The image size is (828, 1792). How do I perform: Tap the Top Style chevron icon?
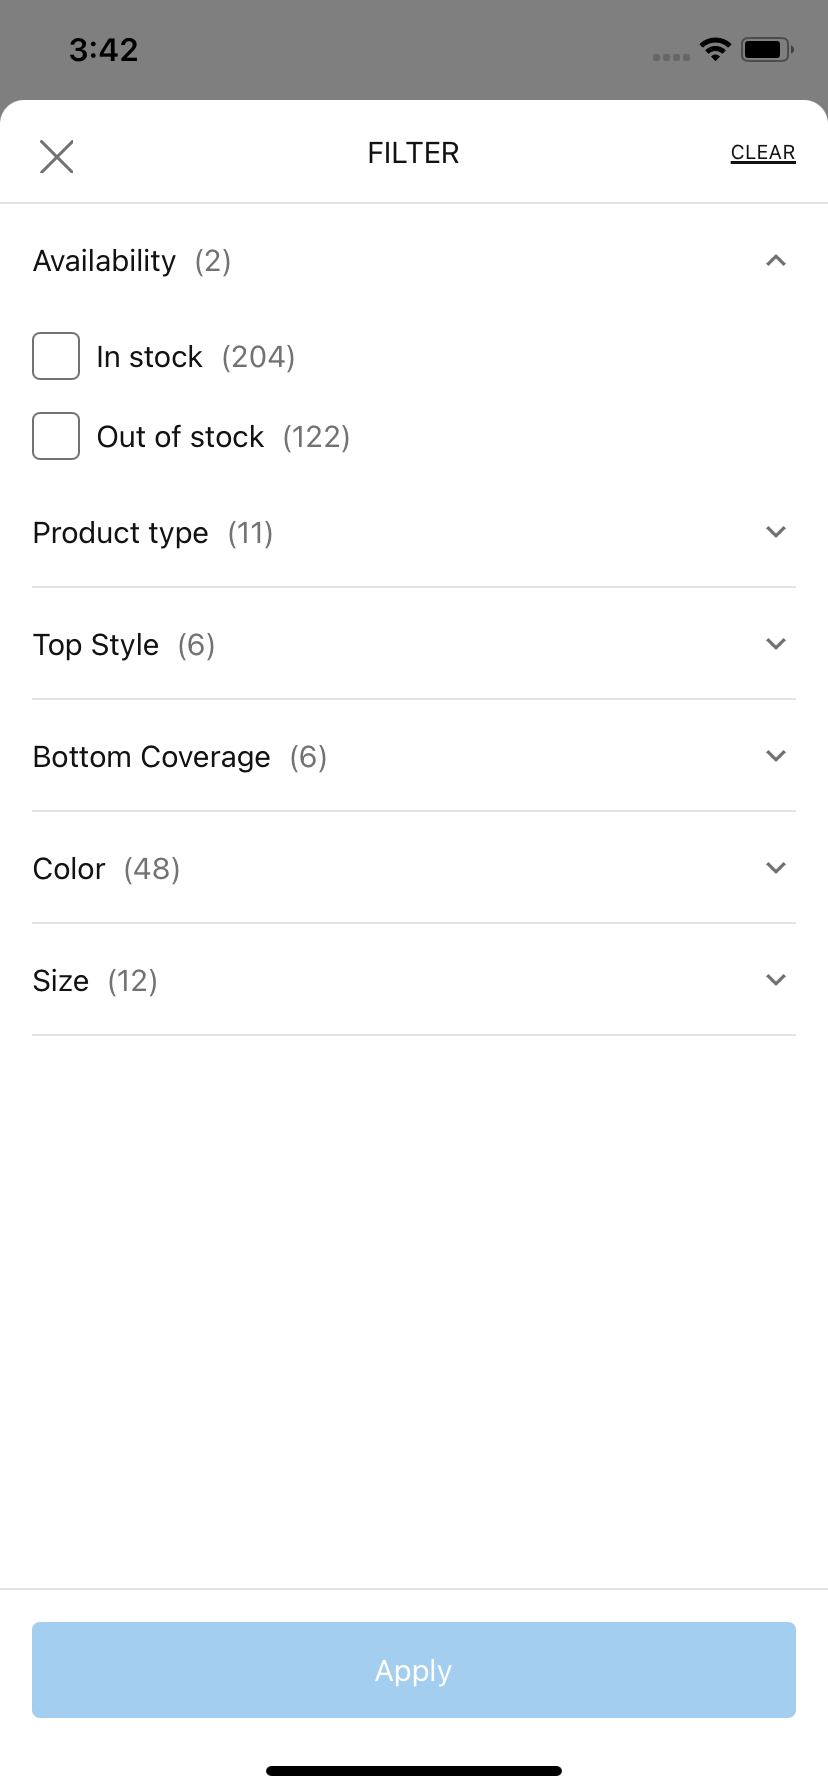775,644
